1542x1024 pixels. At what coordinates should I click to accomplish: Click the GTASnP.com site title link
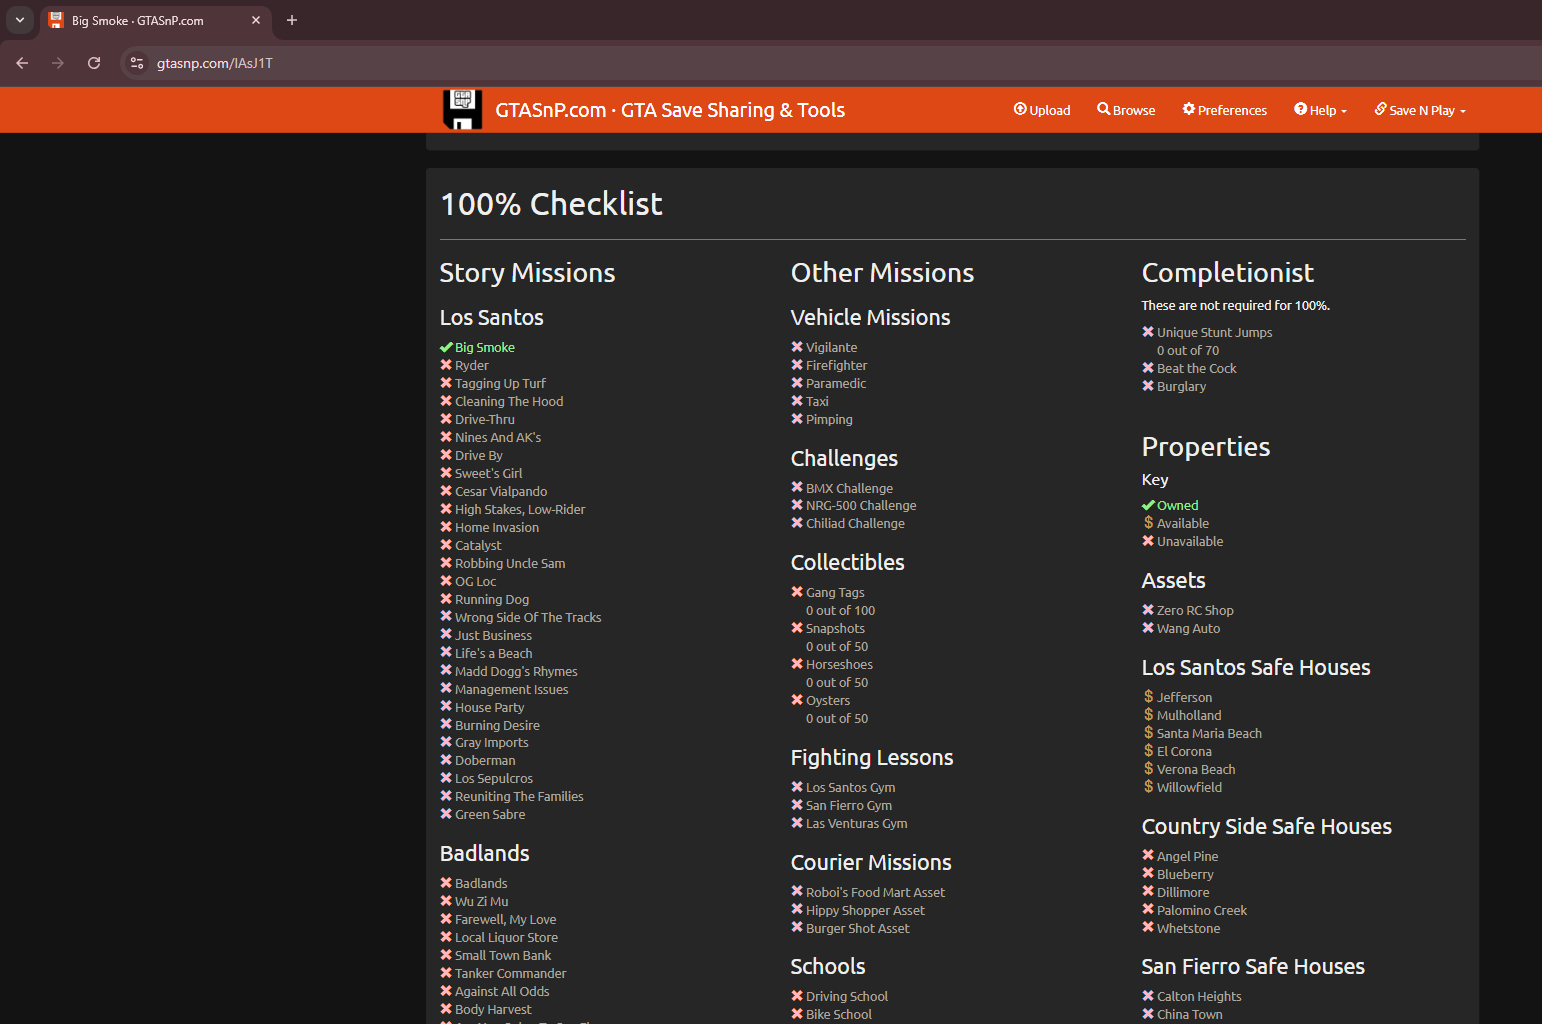pos(670,110)
